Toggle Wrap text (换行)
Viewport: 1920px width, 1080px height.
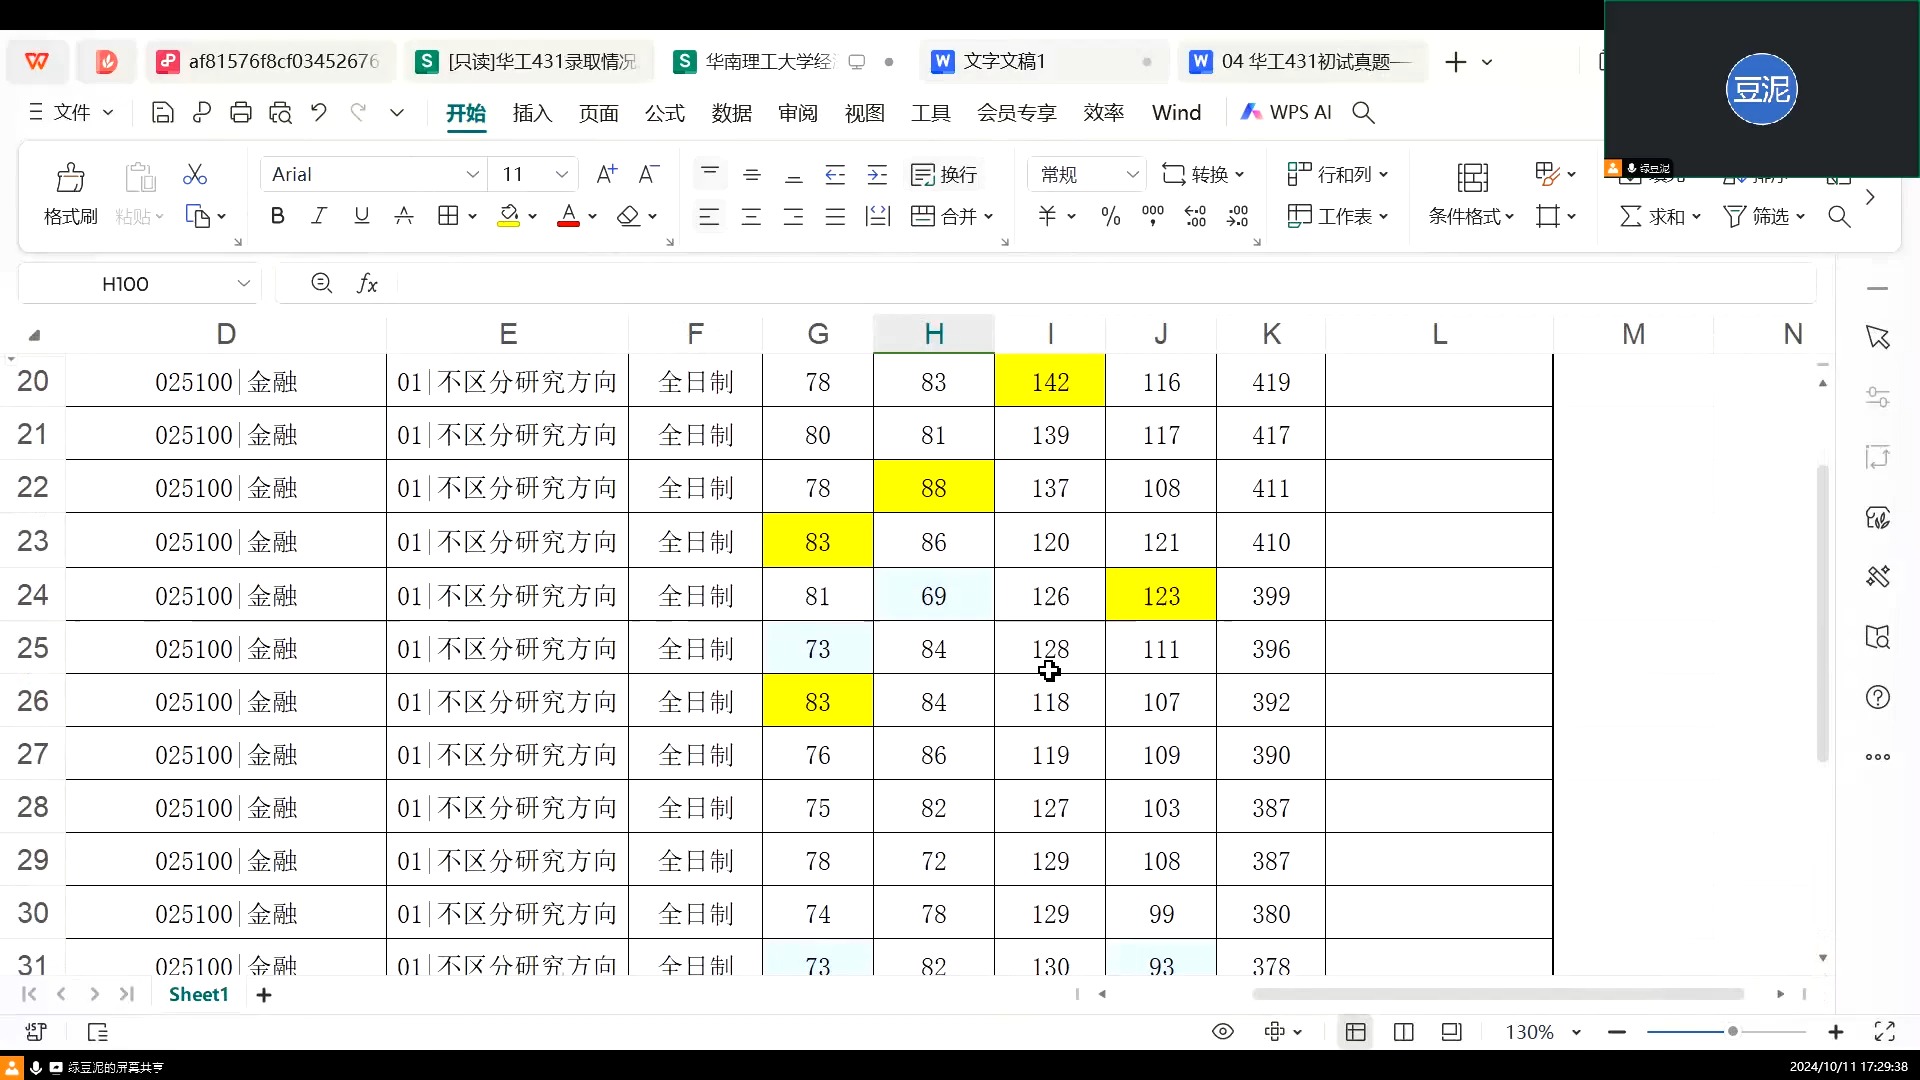943,174
